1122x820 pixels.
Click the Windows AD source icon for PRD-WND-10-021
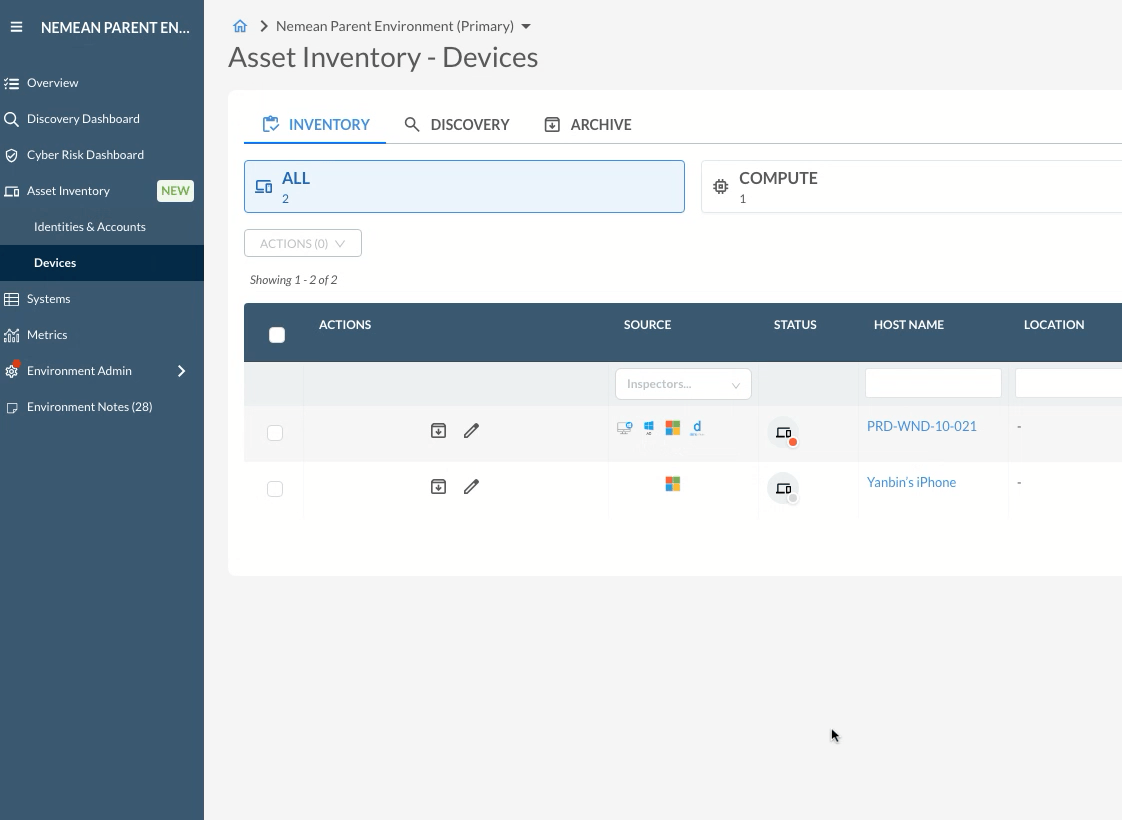[649, 428]
